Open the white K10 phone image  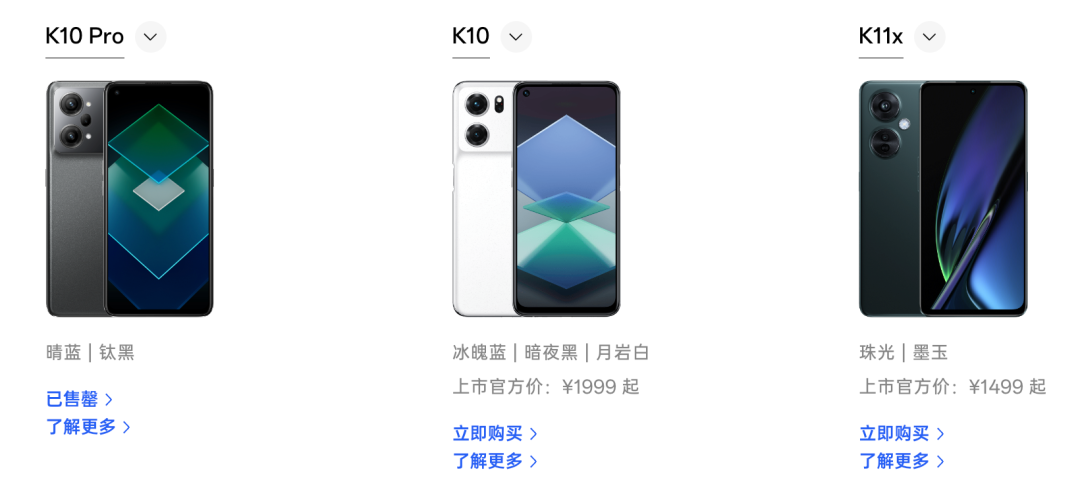(x=537, y=199)
